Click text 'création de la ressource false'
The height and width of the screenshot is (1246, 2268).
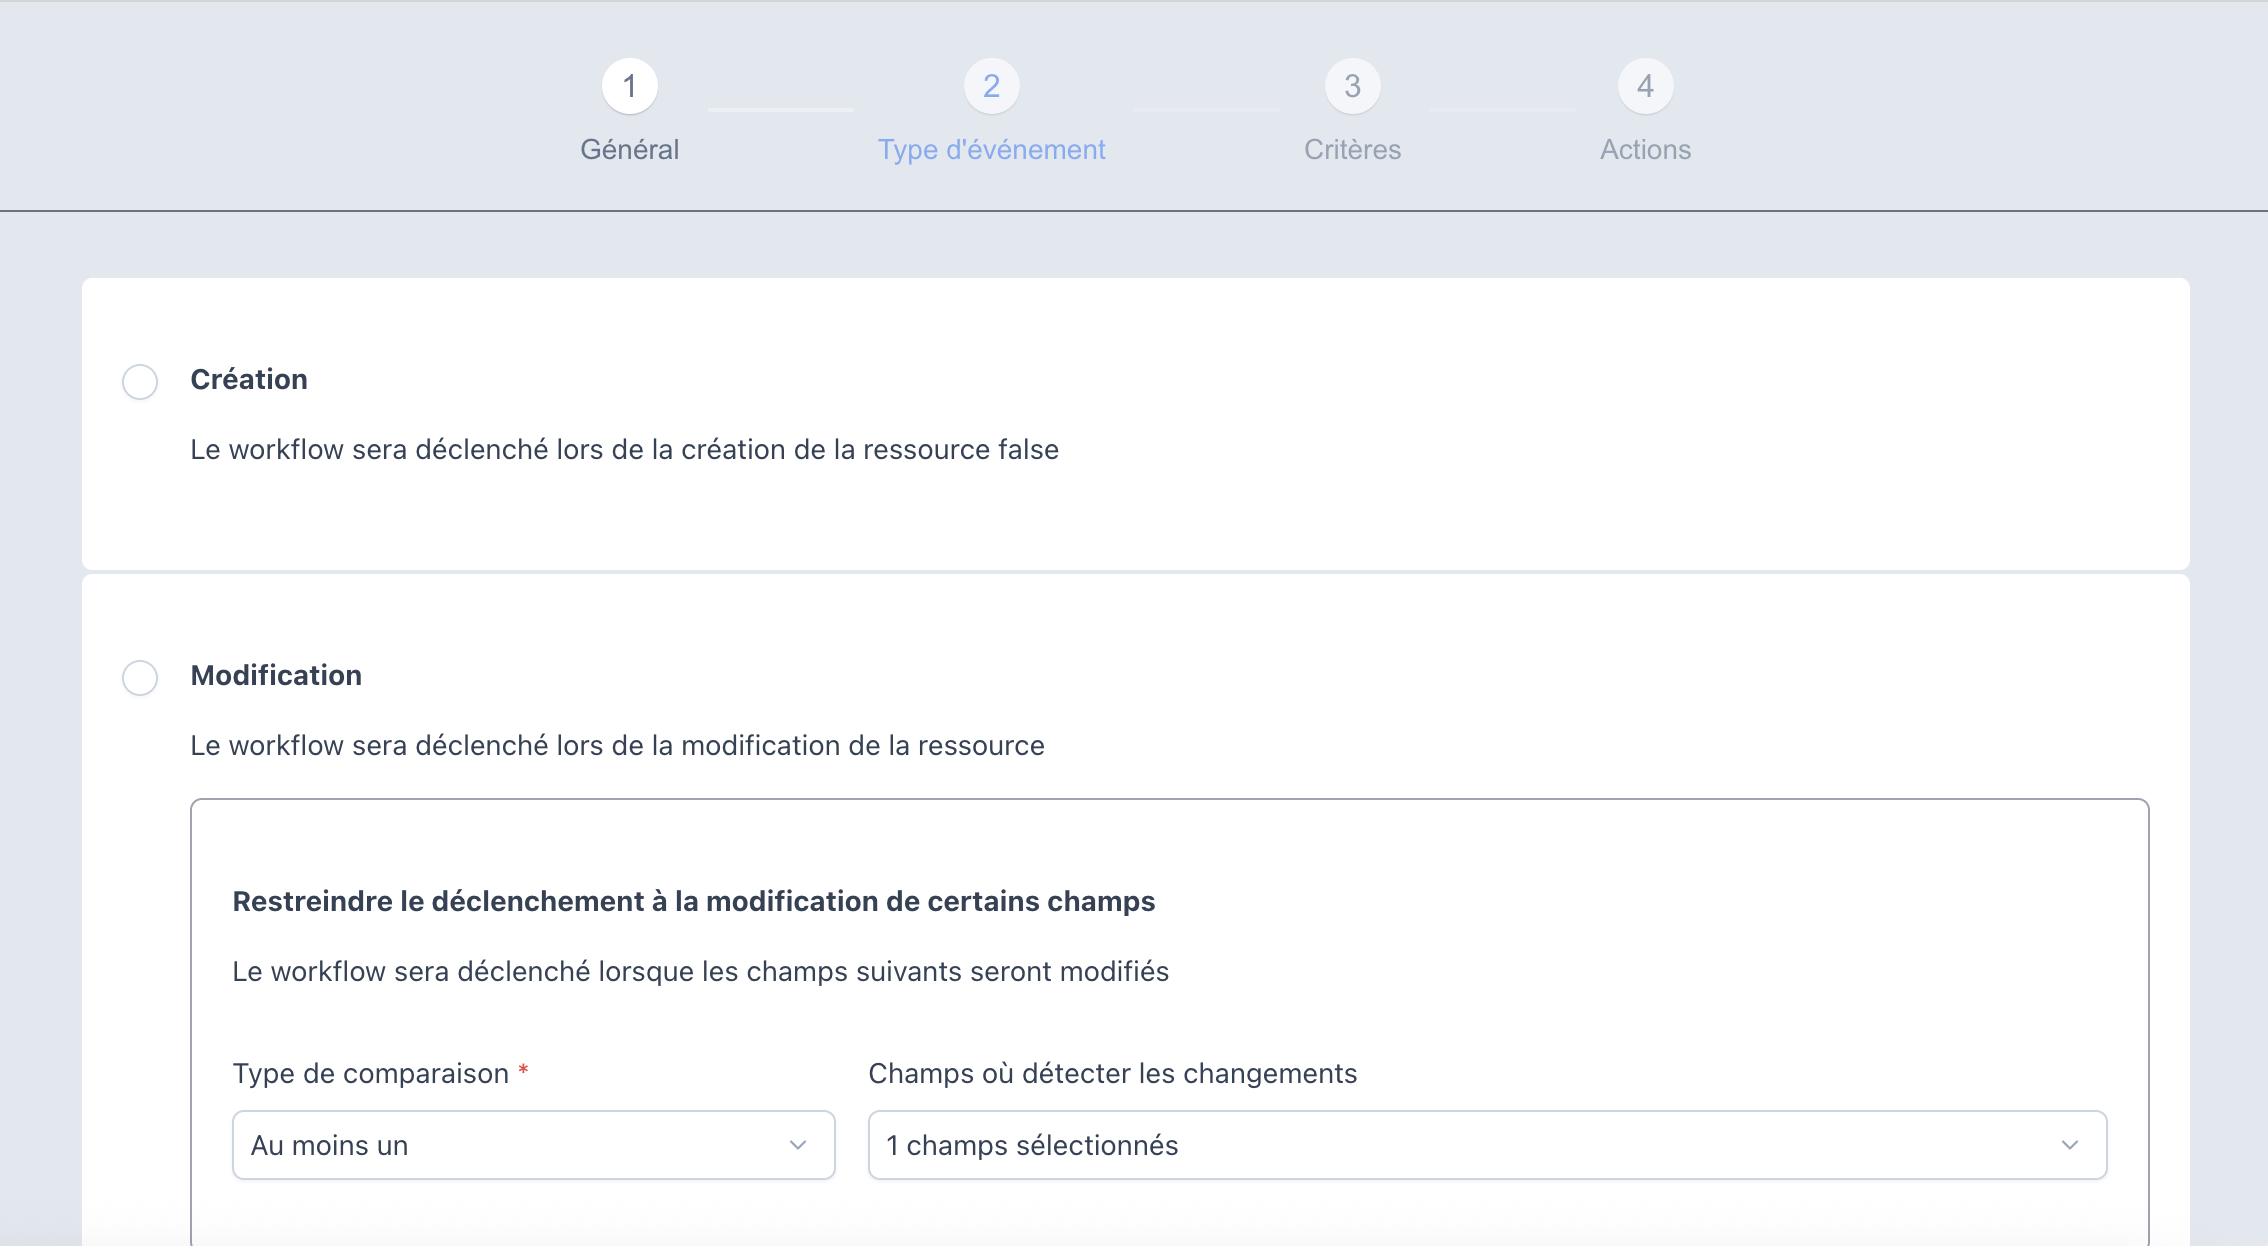tap(870, 450)
